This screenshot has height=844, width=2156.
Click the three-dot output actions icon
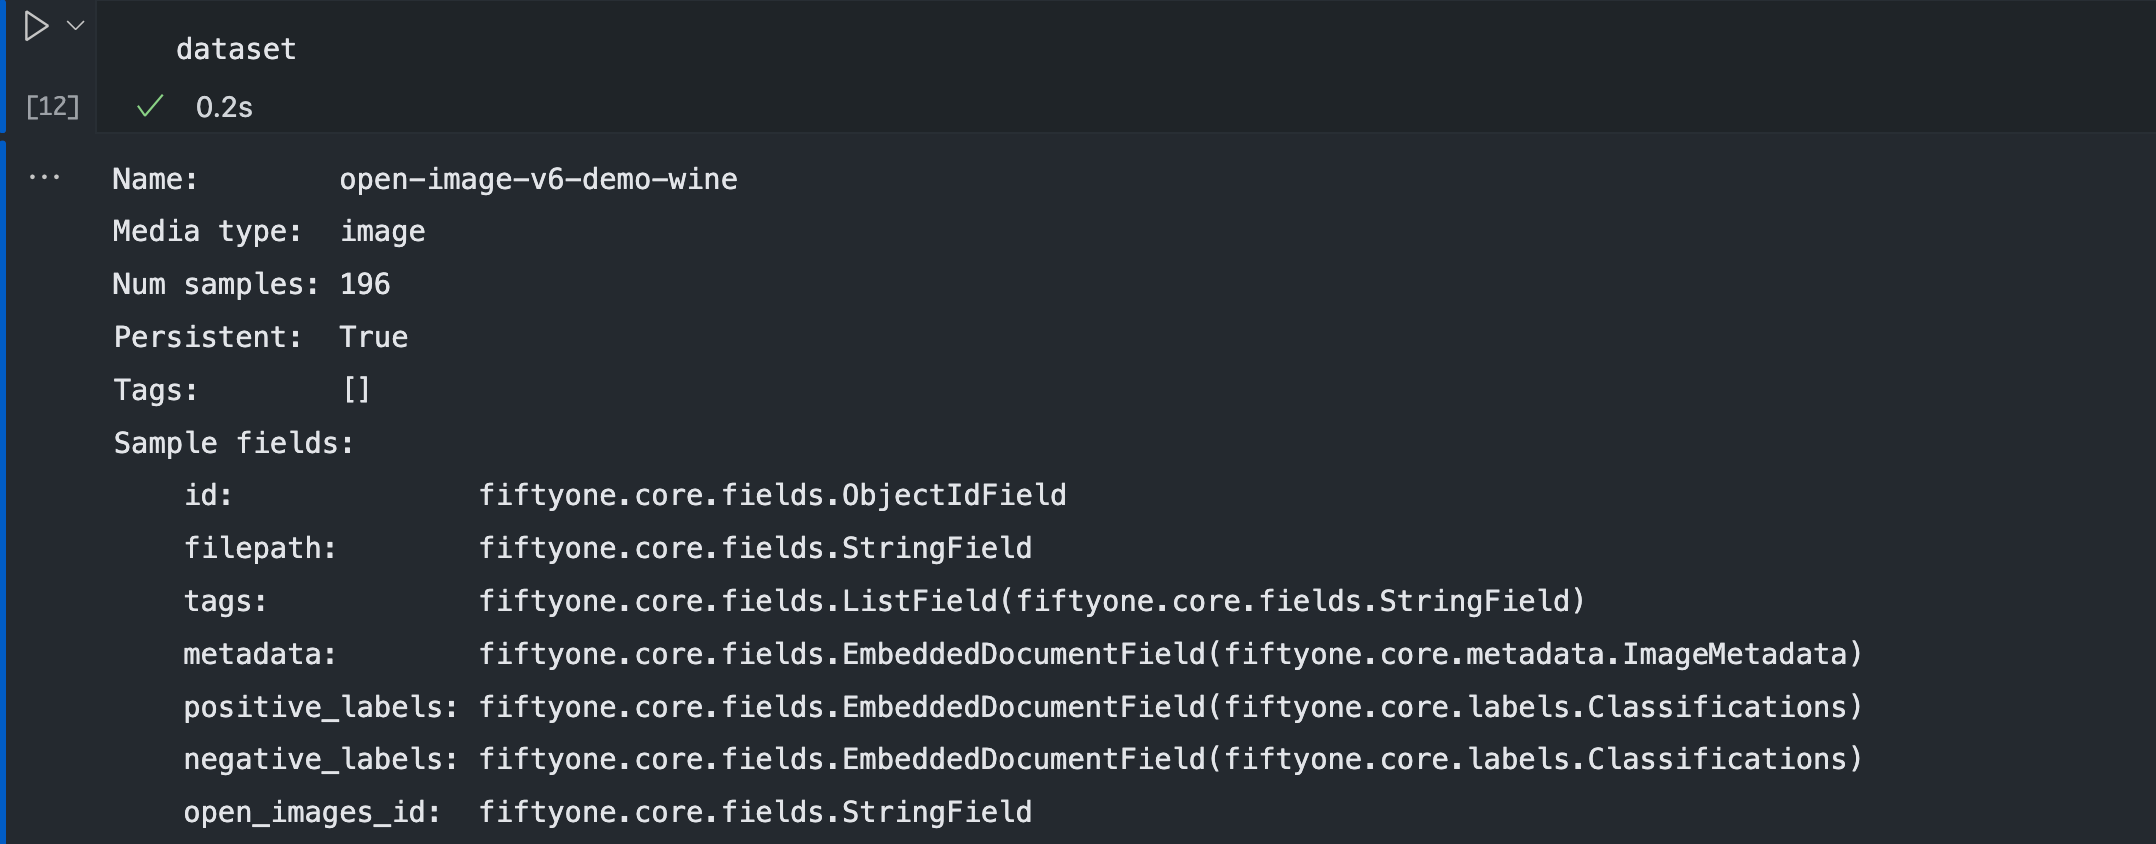point(44,178)
